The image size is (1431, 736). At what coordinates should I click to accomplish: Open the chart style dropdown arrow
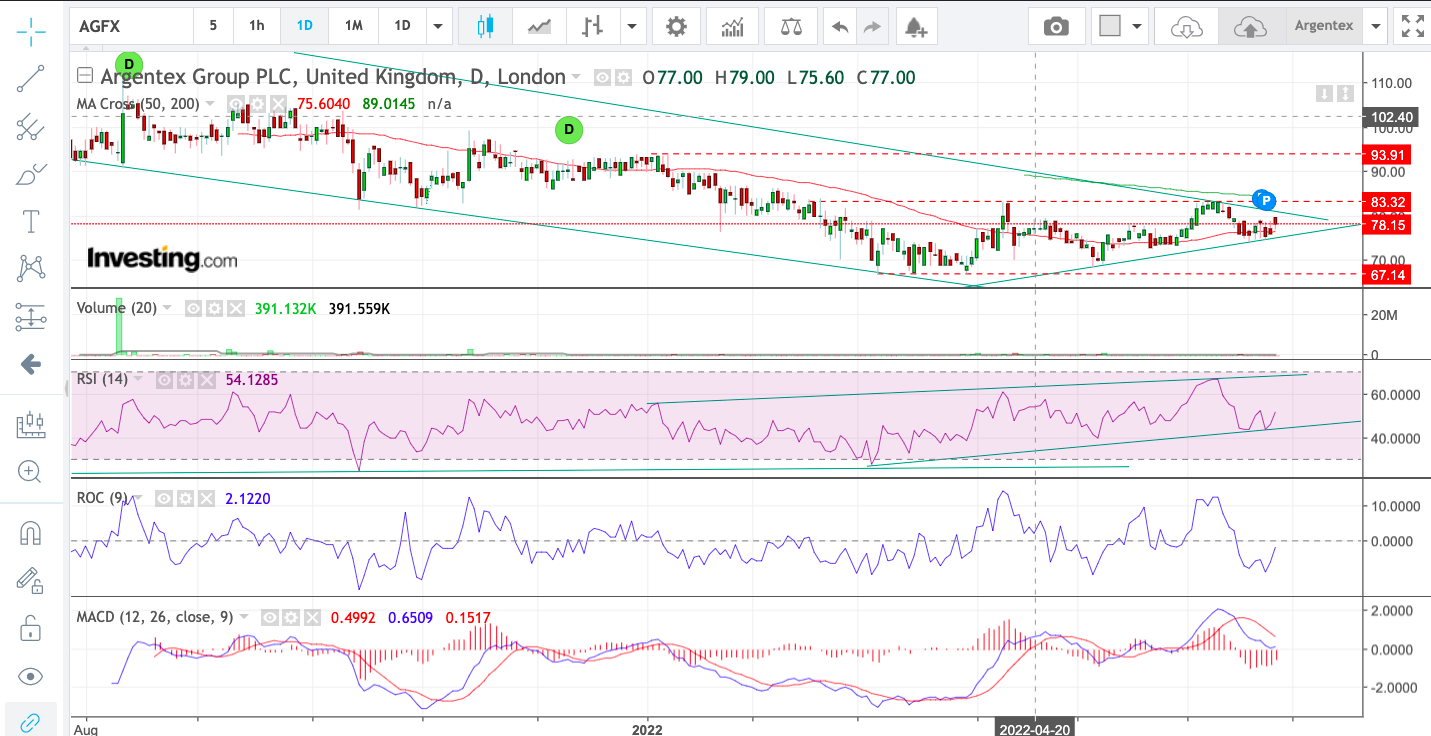[632, 26]
